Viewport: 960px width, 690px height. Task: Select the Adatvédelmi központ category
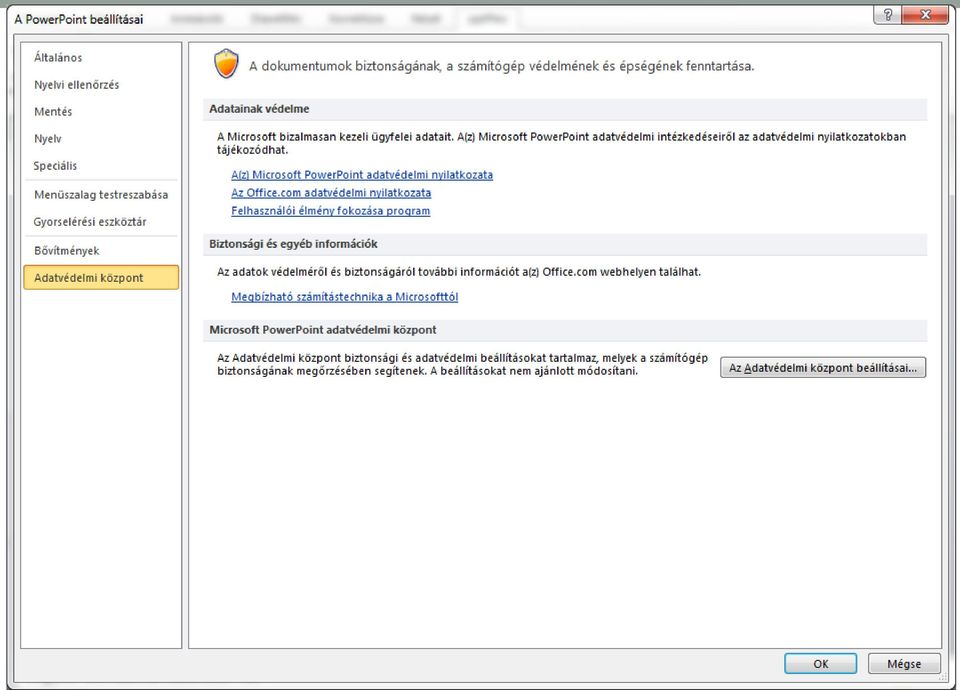tap(101, 277)
